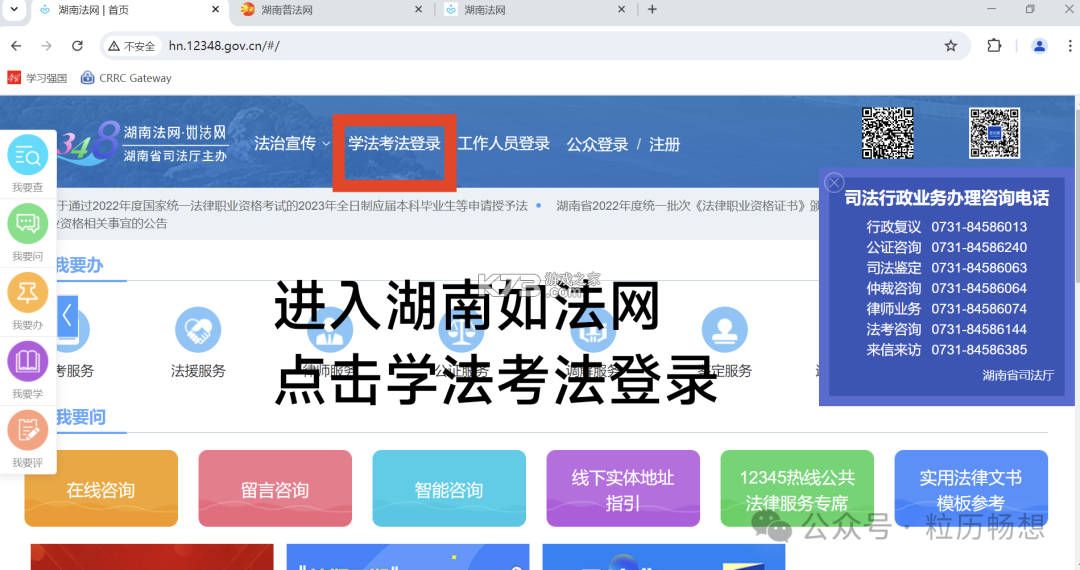
Task: Go back in browser history
Action: click(16, 45)
